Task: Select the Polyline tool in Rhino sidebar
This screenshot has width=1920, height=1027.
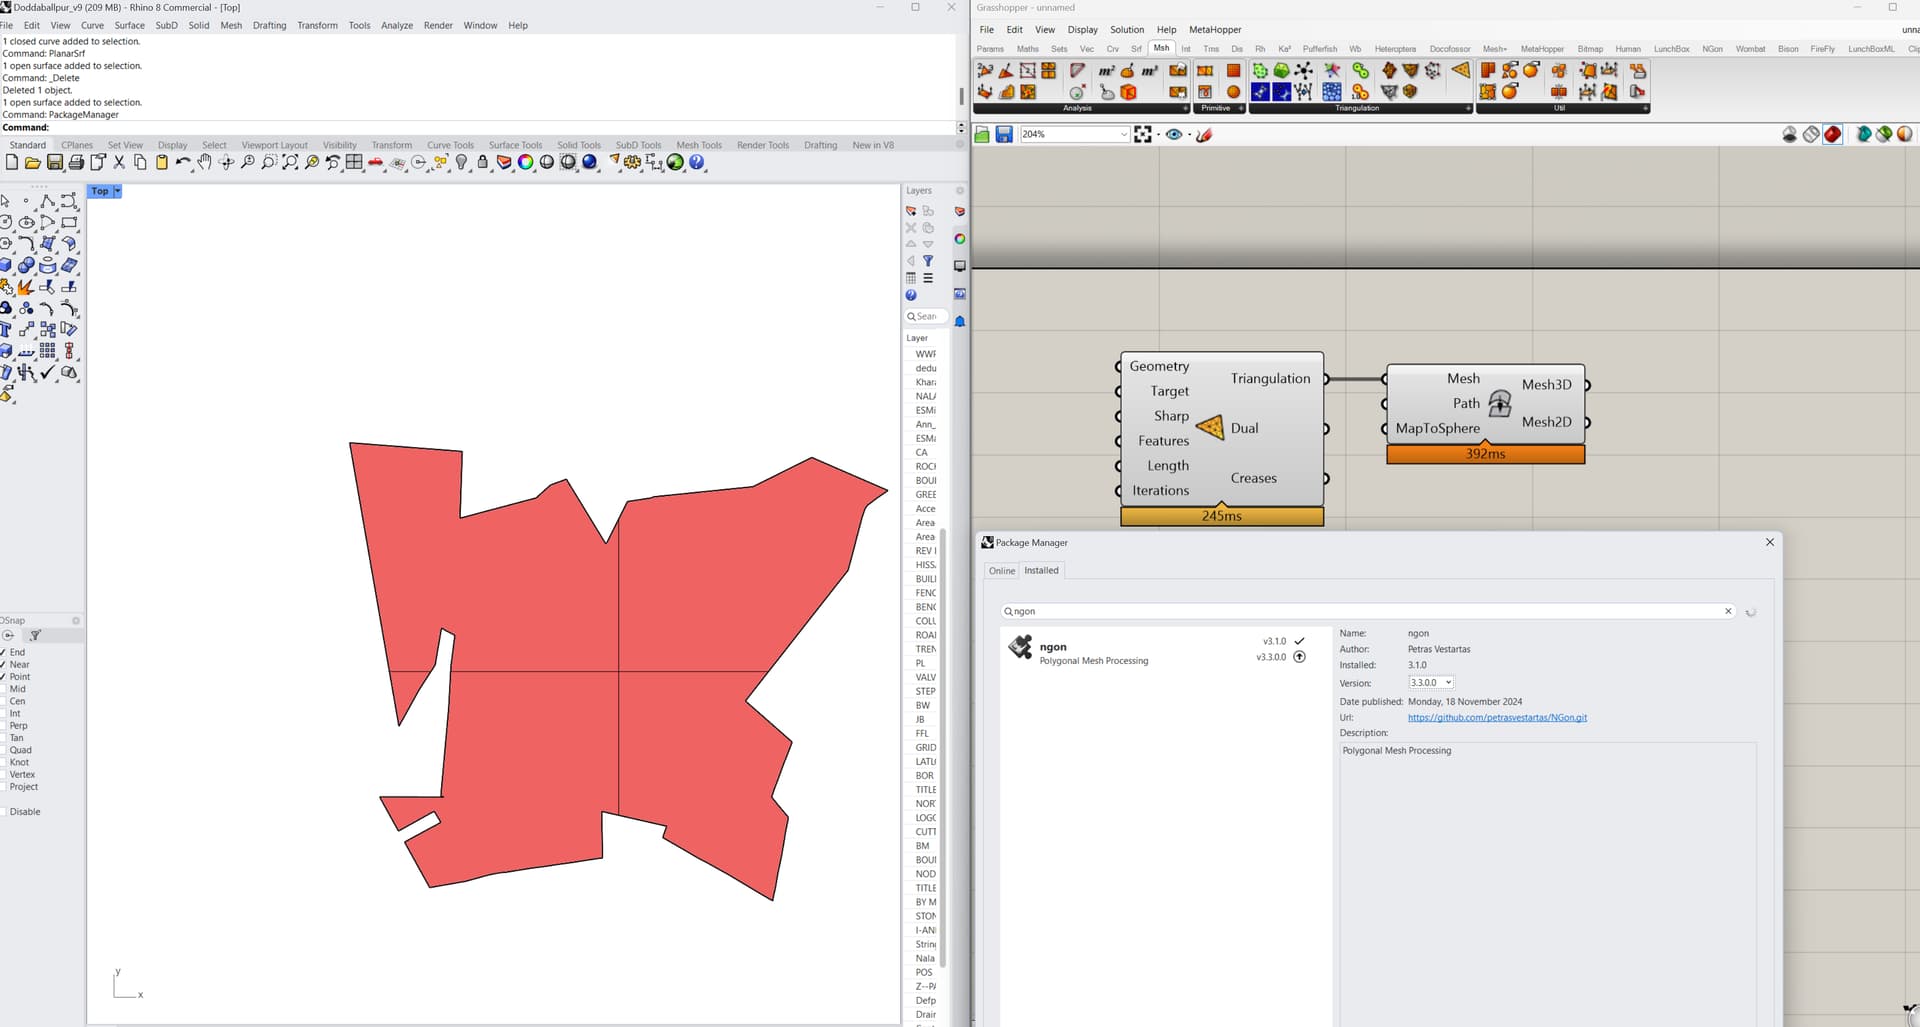Action: coord(48,201)
